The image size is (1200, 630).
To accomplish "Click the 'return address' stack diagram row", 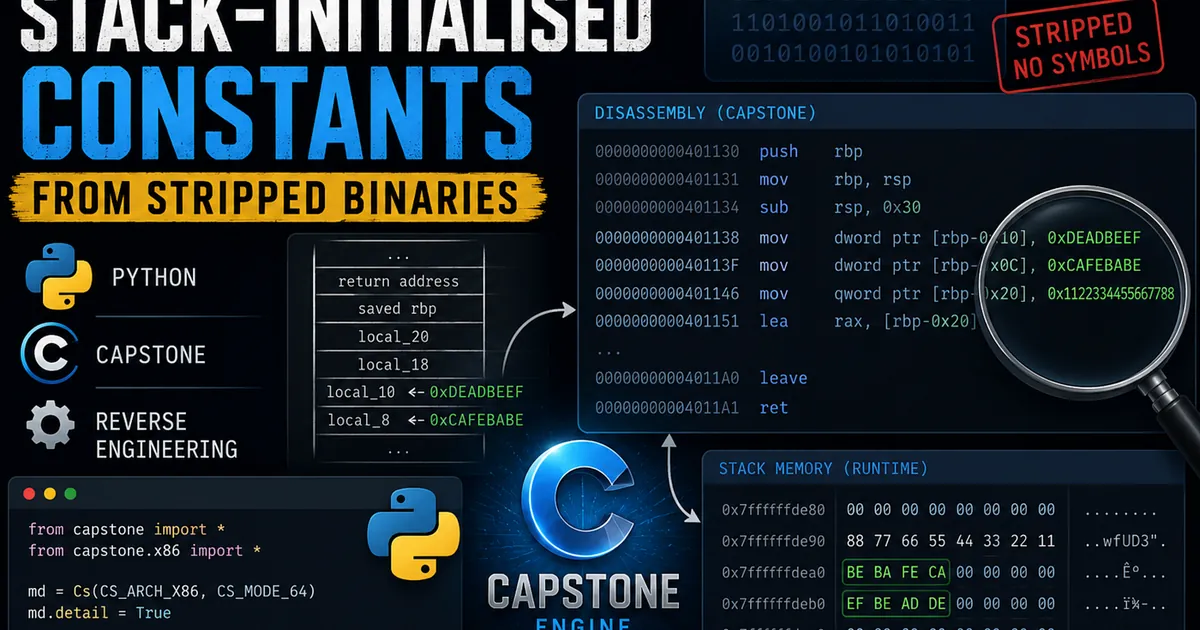I will (398, 282).
